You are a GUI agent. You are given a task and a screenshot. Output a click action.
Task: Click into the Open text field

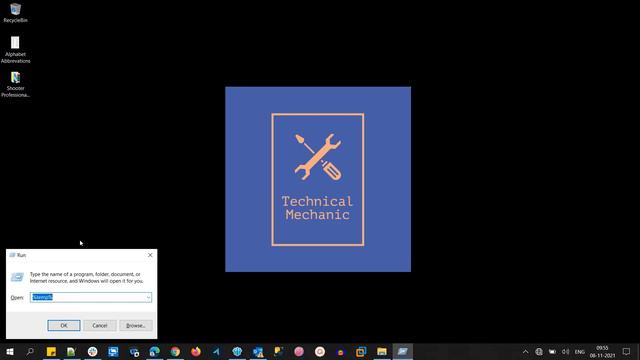point(87,297)
